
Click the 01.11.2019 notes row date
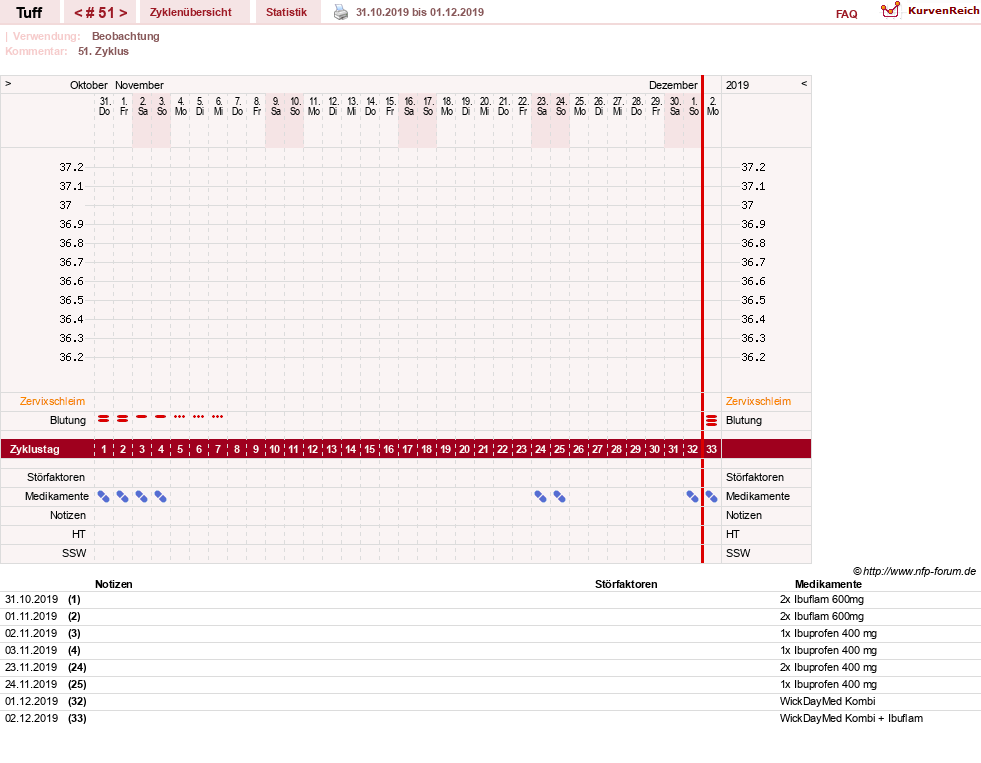coord(31,617)
